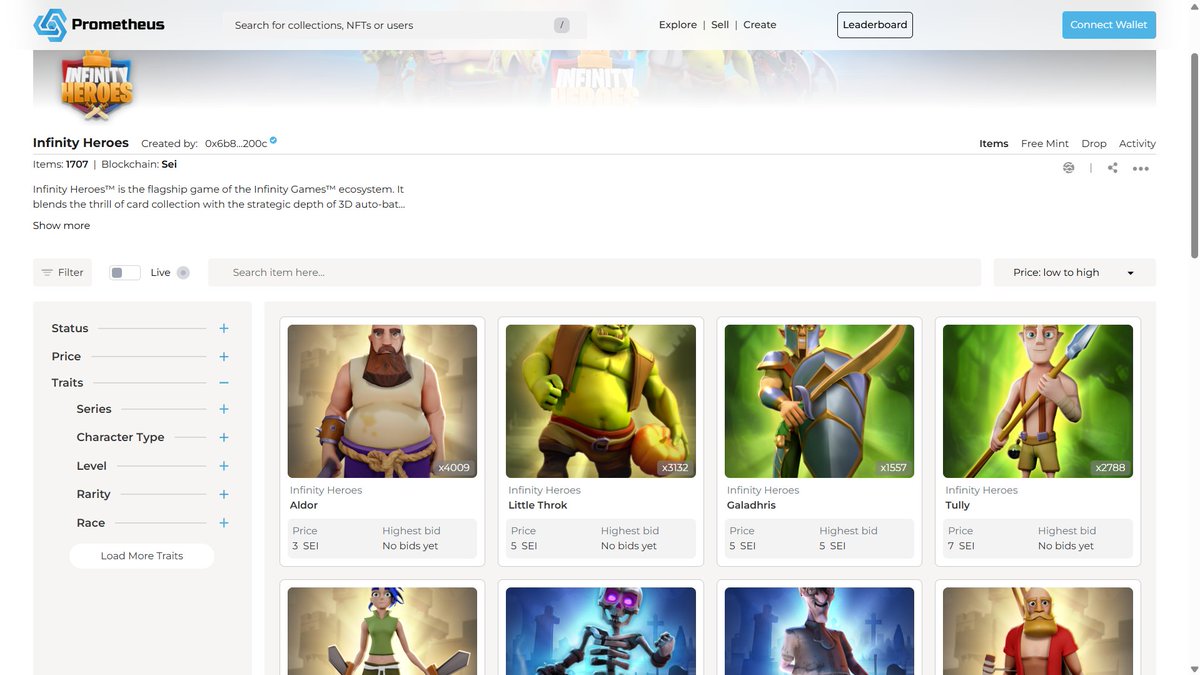Collapse the Traits filter section

point(224,383)
